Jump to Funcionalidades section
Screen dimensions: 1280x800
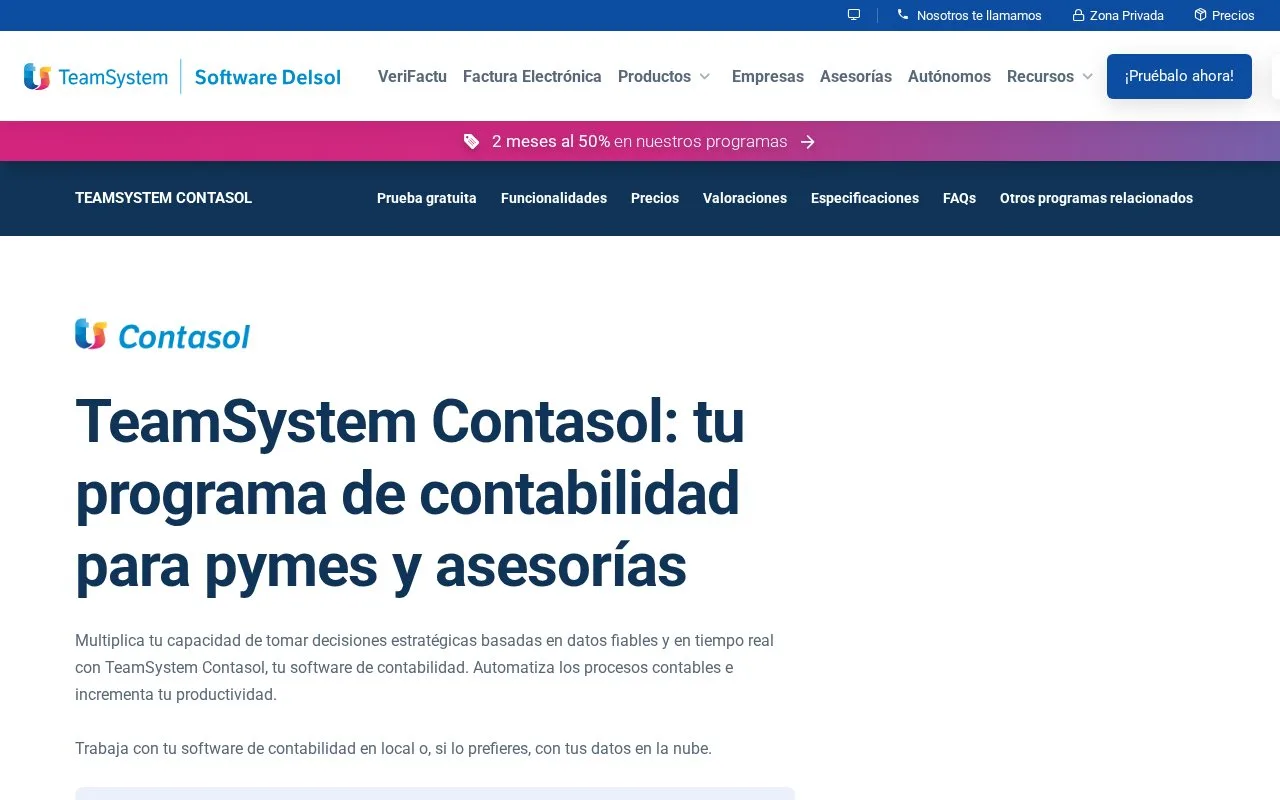[x=554, y=198]
